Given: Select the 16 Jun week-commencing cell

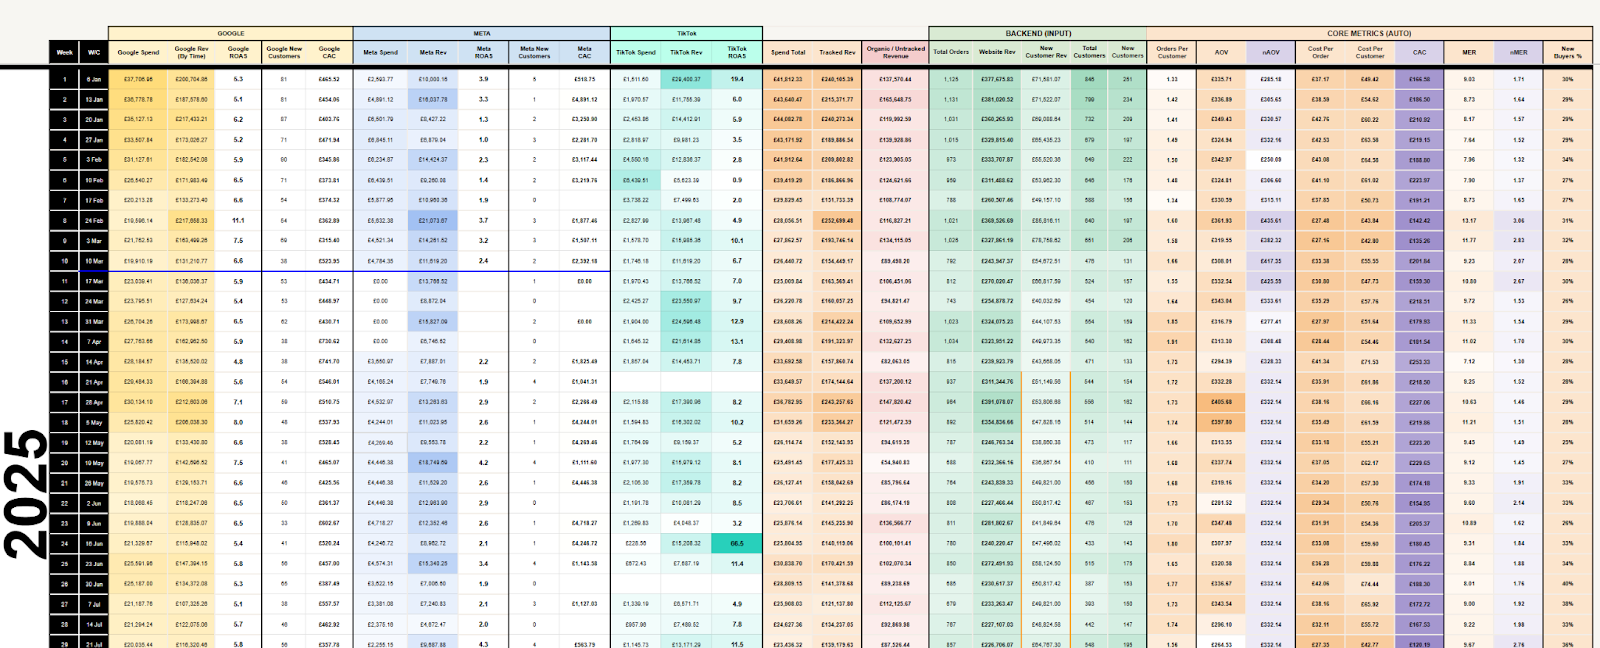Looking at the screenshot, I should (94, 543).
